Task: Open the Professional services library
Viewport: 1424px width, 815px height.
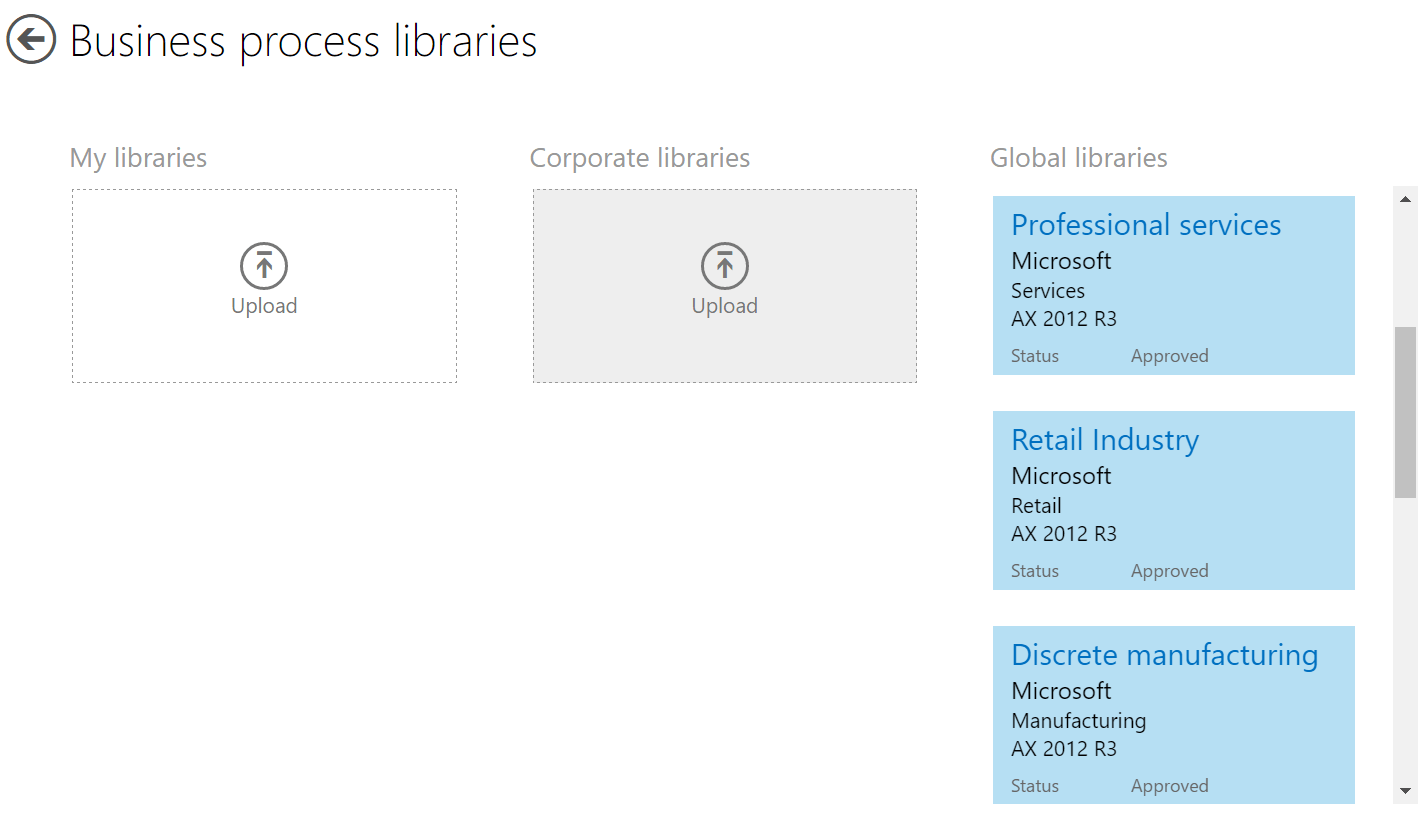Action: (x=1146, y=225)
